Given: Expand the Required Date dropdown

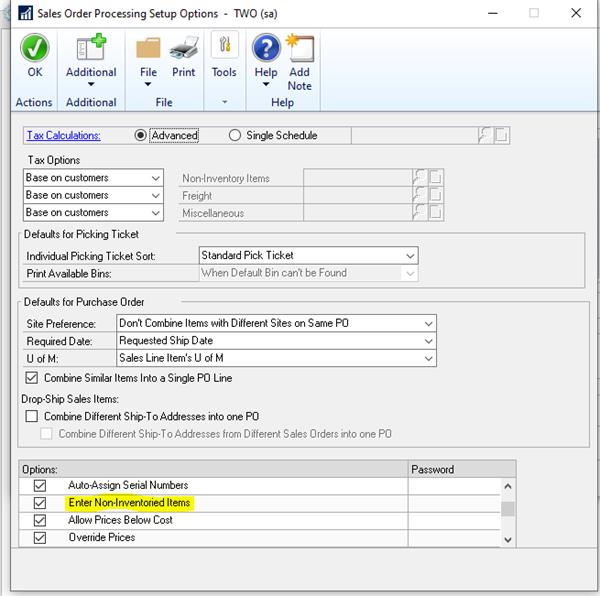Looking at the screenshot, I should (428, 341).
